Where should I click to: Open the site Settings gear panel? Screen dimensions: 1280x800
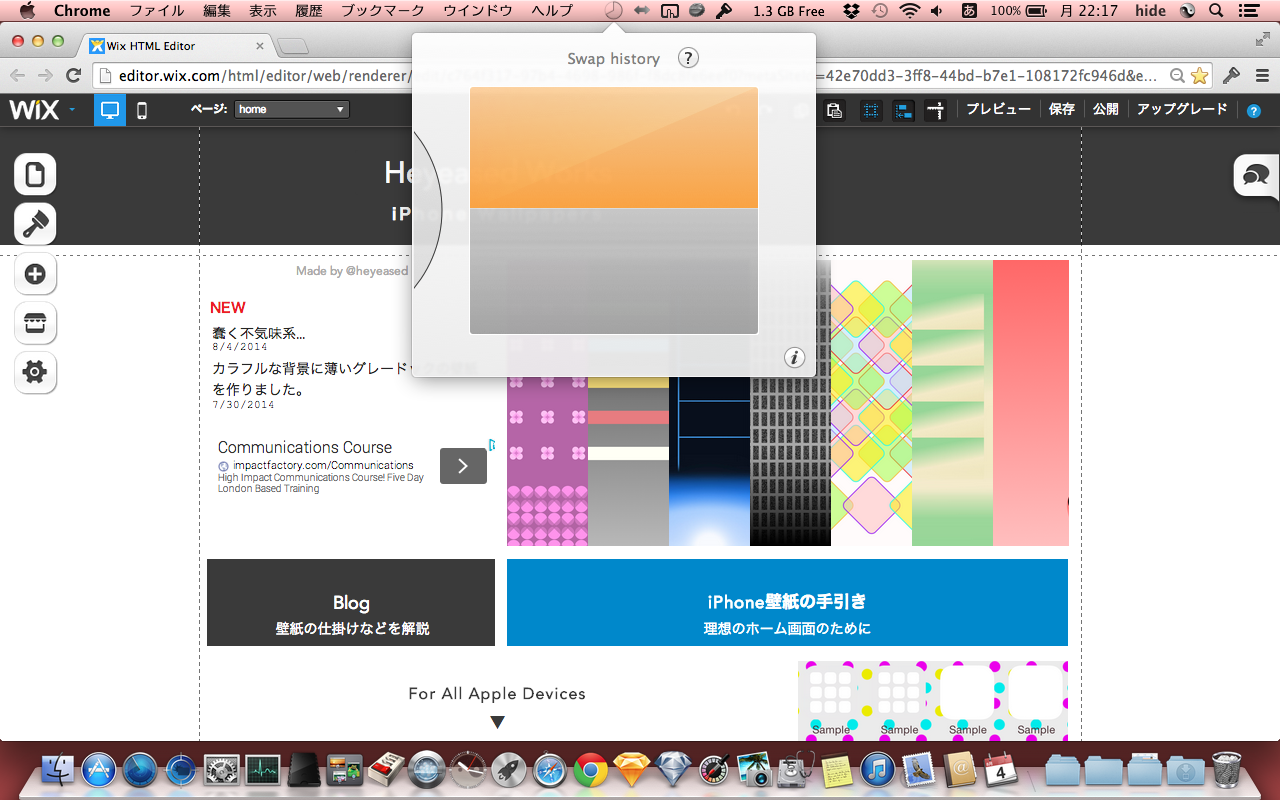(x=35, y=372)
